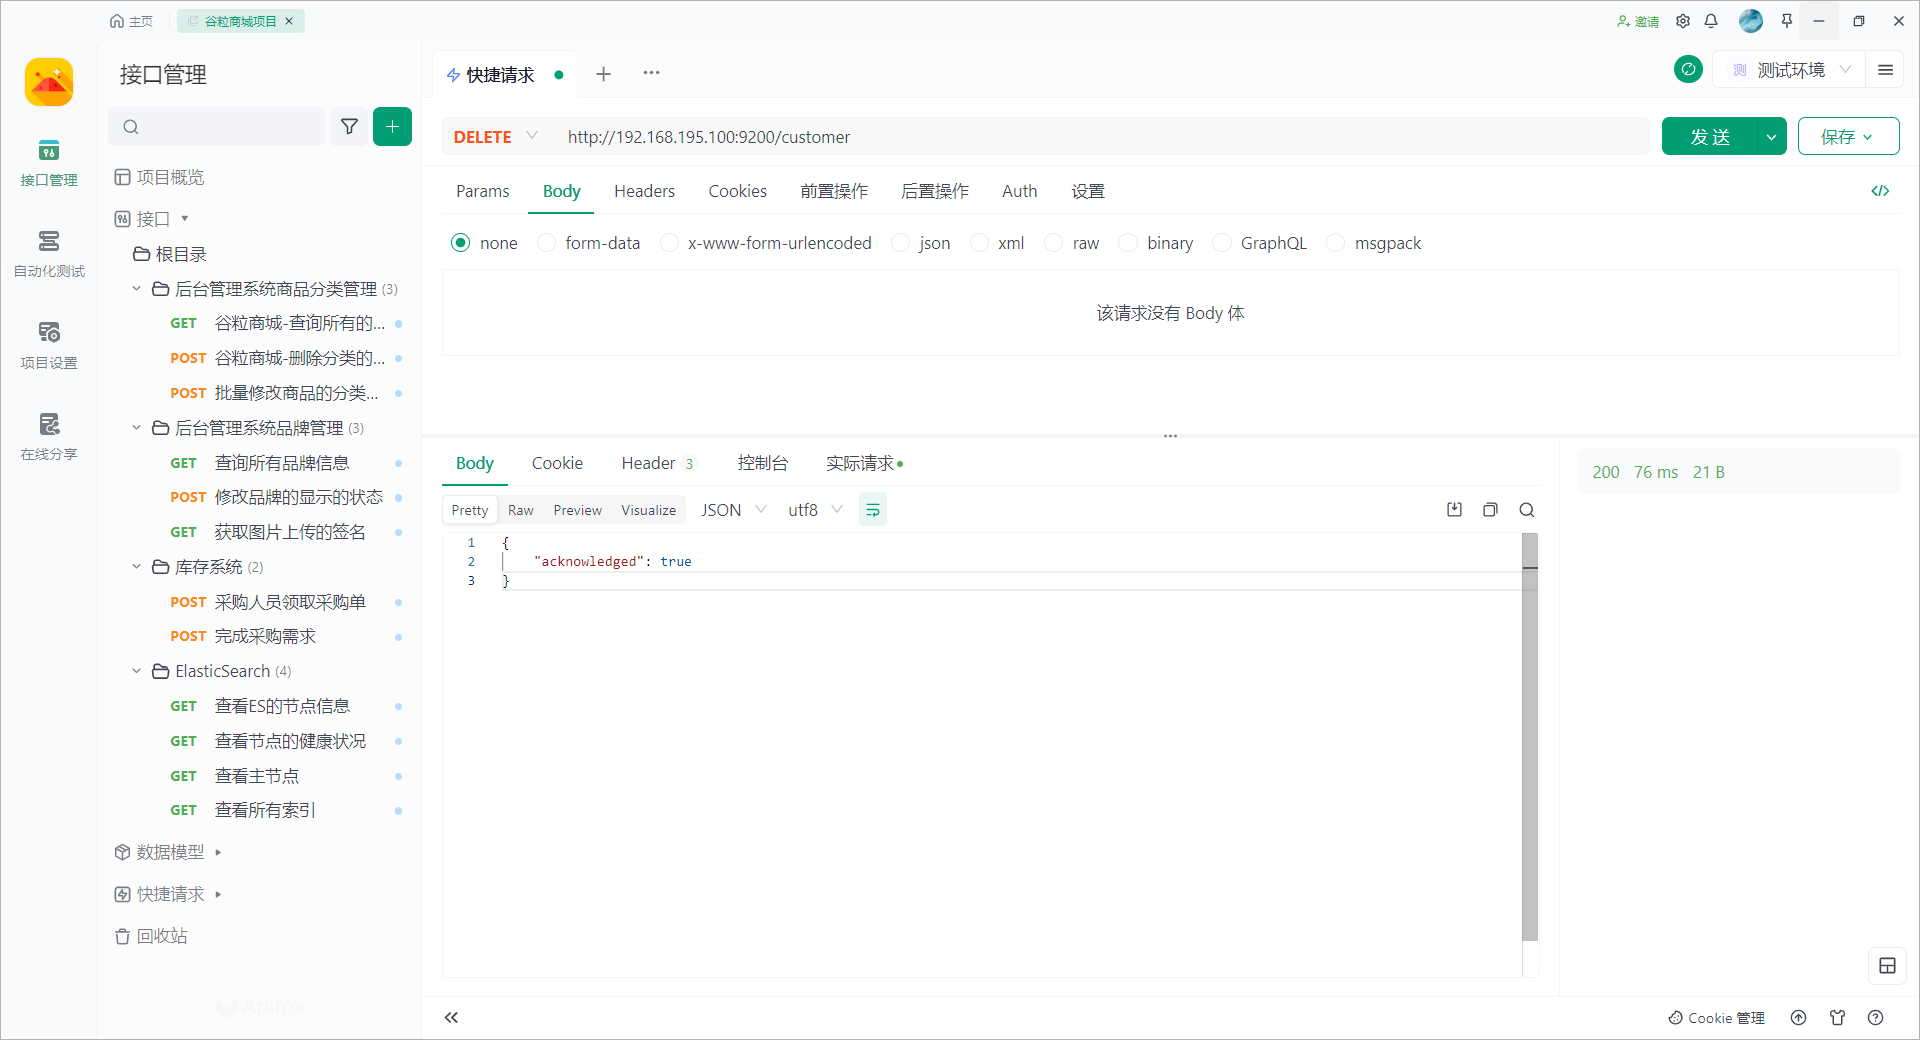Image resolution: width=1920 pixels, height=1040 pixels.
Task: Click the green plus add button
Action: (x=392, y=127)
